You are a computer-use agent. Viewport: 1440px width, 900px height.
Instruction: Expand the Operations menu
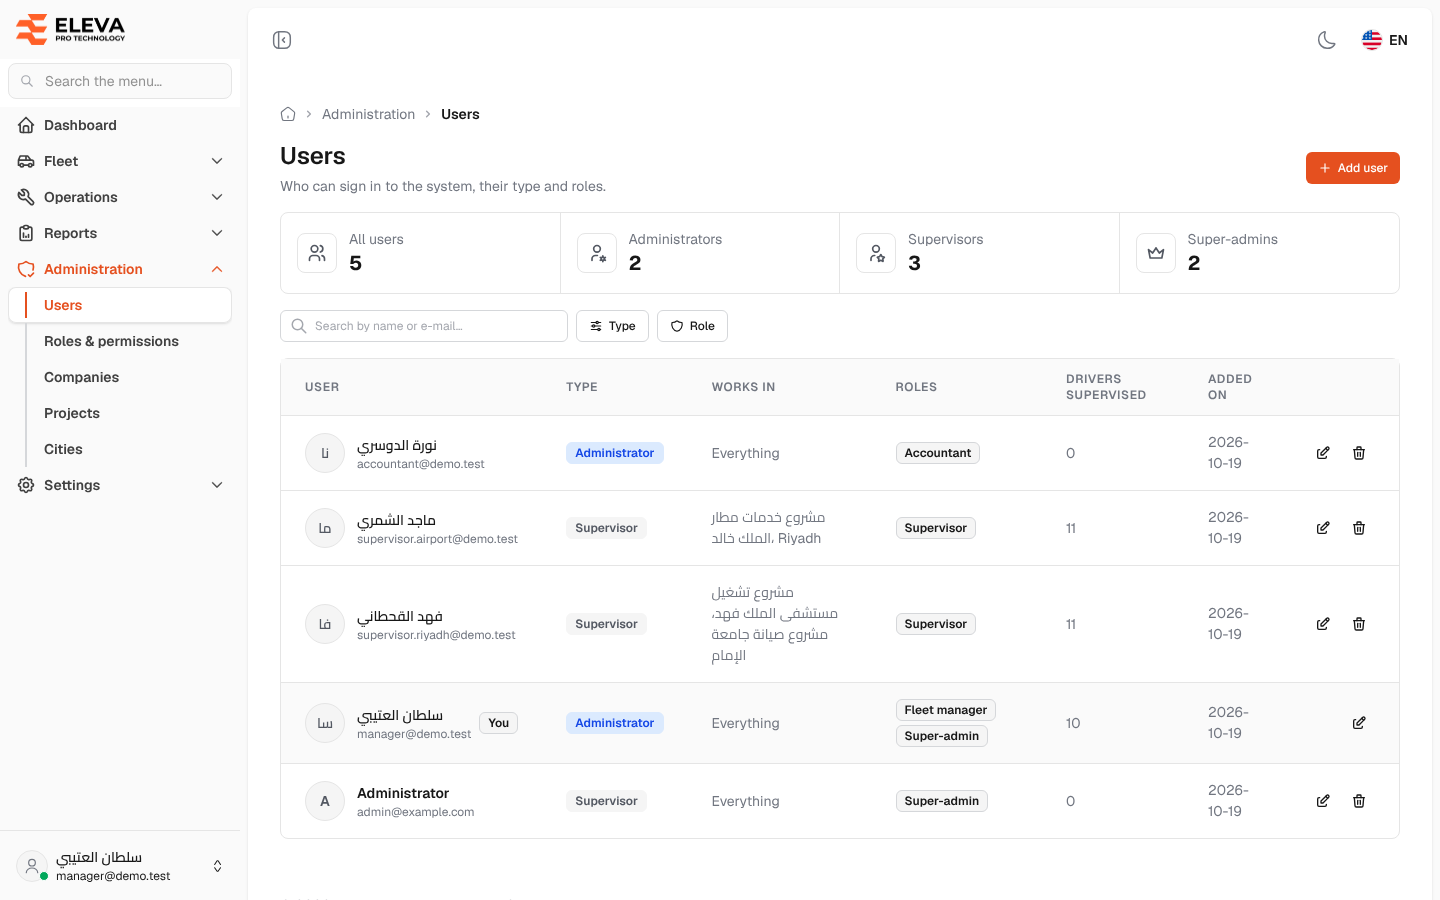pyautogui.click(x=120, y=197)
